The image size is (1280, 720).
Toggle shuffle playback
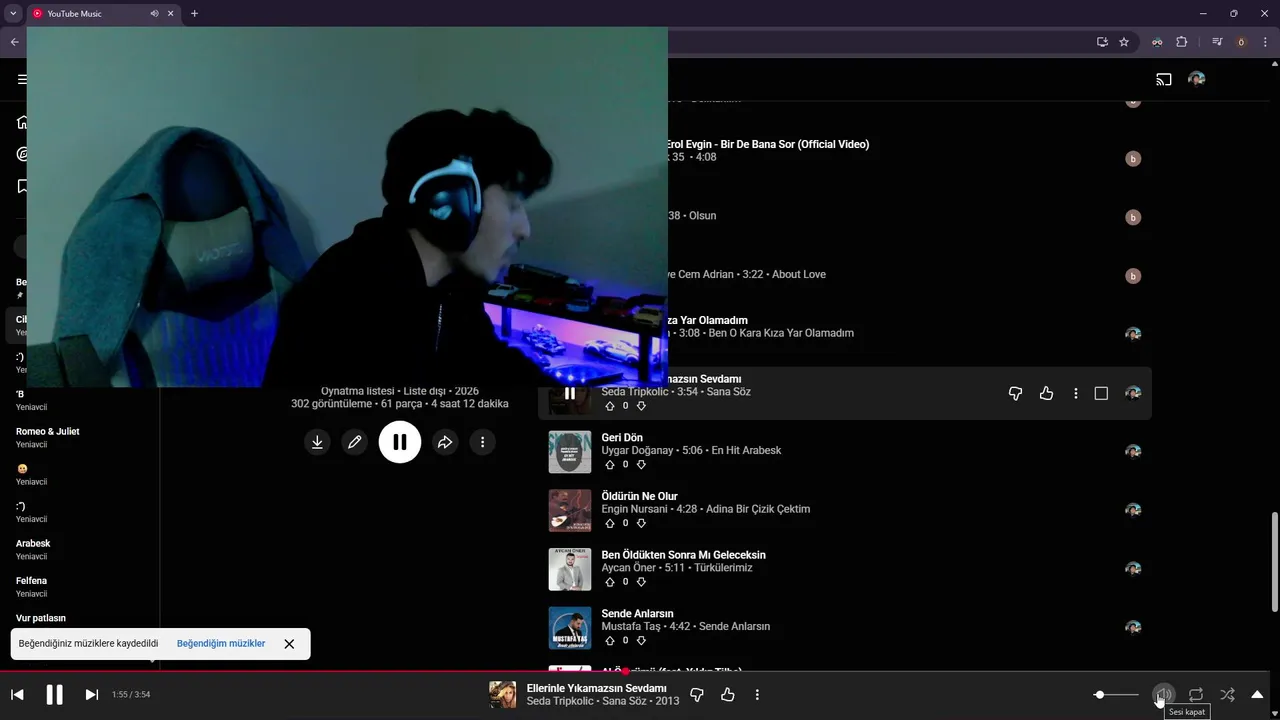point(1227,695)
